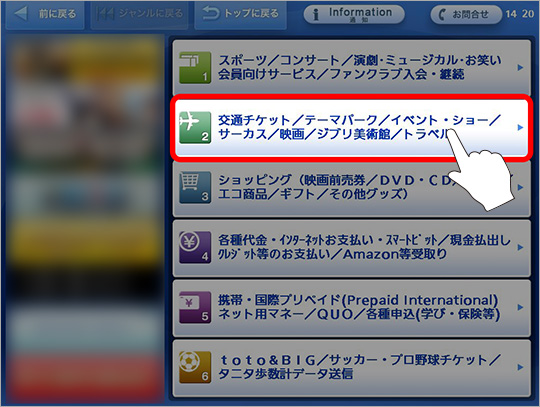Tap the soccer ball icon numbered 6
The width and height of the screenshot is (540, 407).
(x=195, y=367)
